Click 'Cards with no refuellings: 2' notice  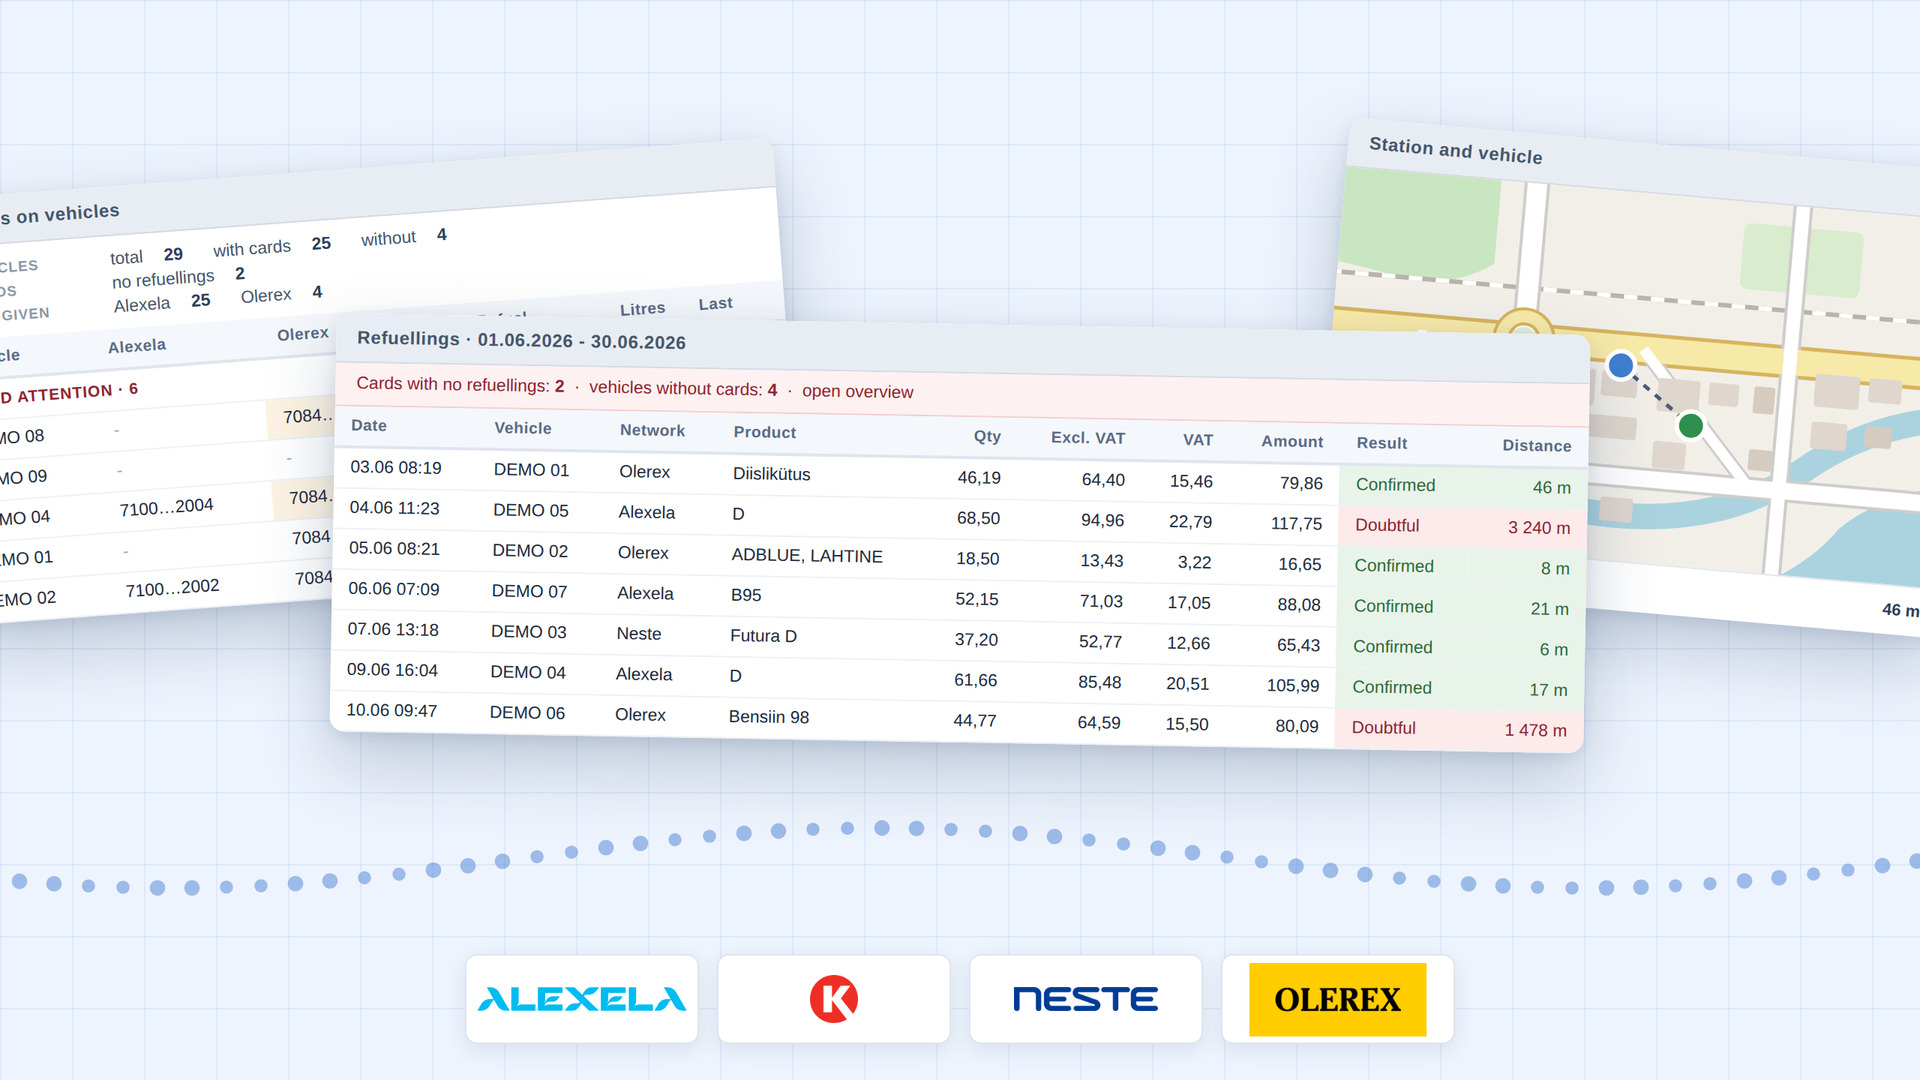tap(460, 385)
